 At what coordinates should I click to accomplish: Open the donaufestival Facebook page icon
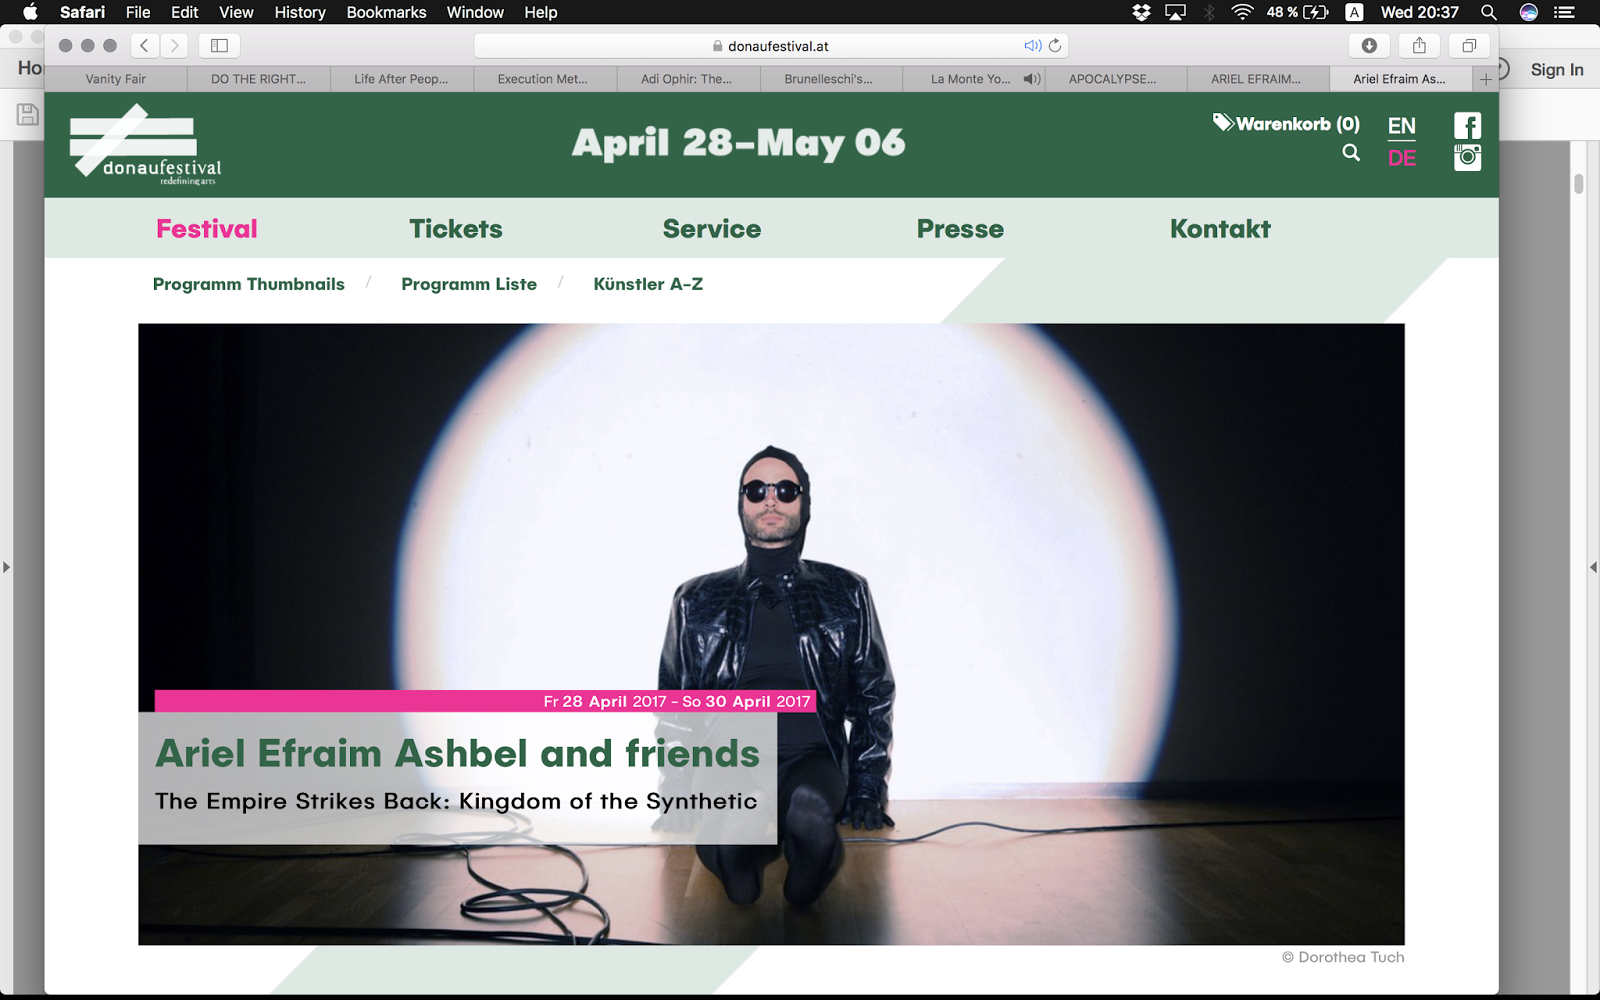[x=1467, y=126]
